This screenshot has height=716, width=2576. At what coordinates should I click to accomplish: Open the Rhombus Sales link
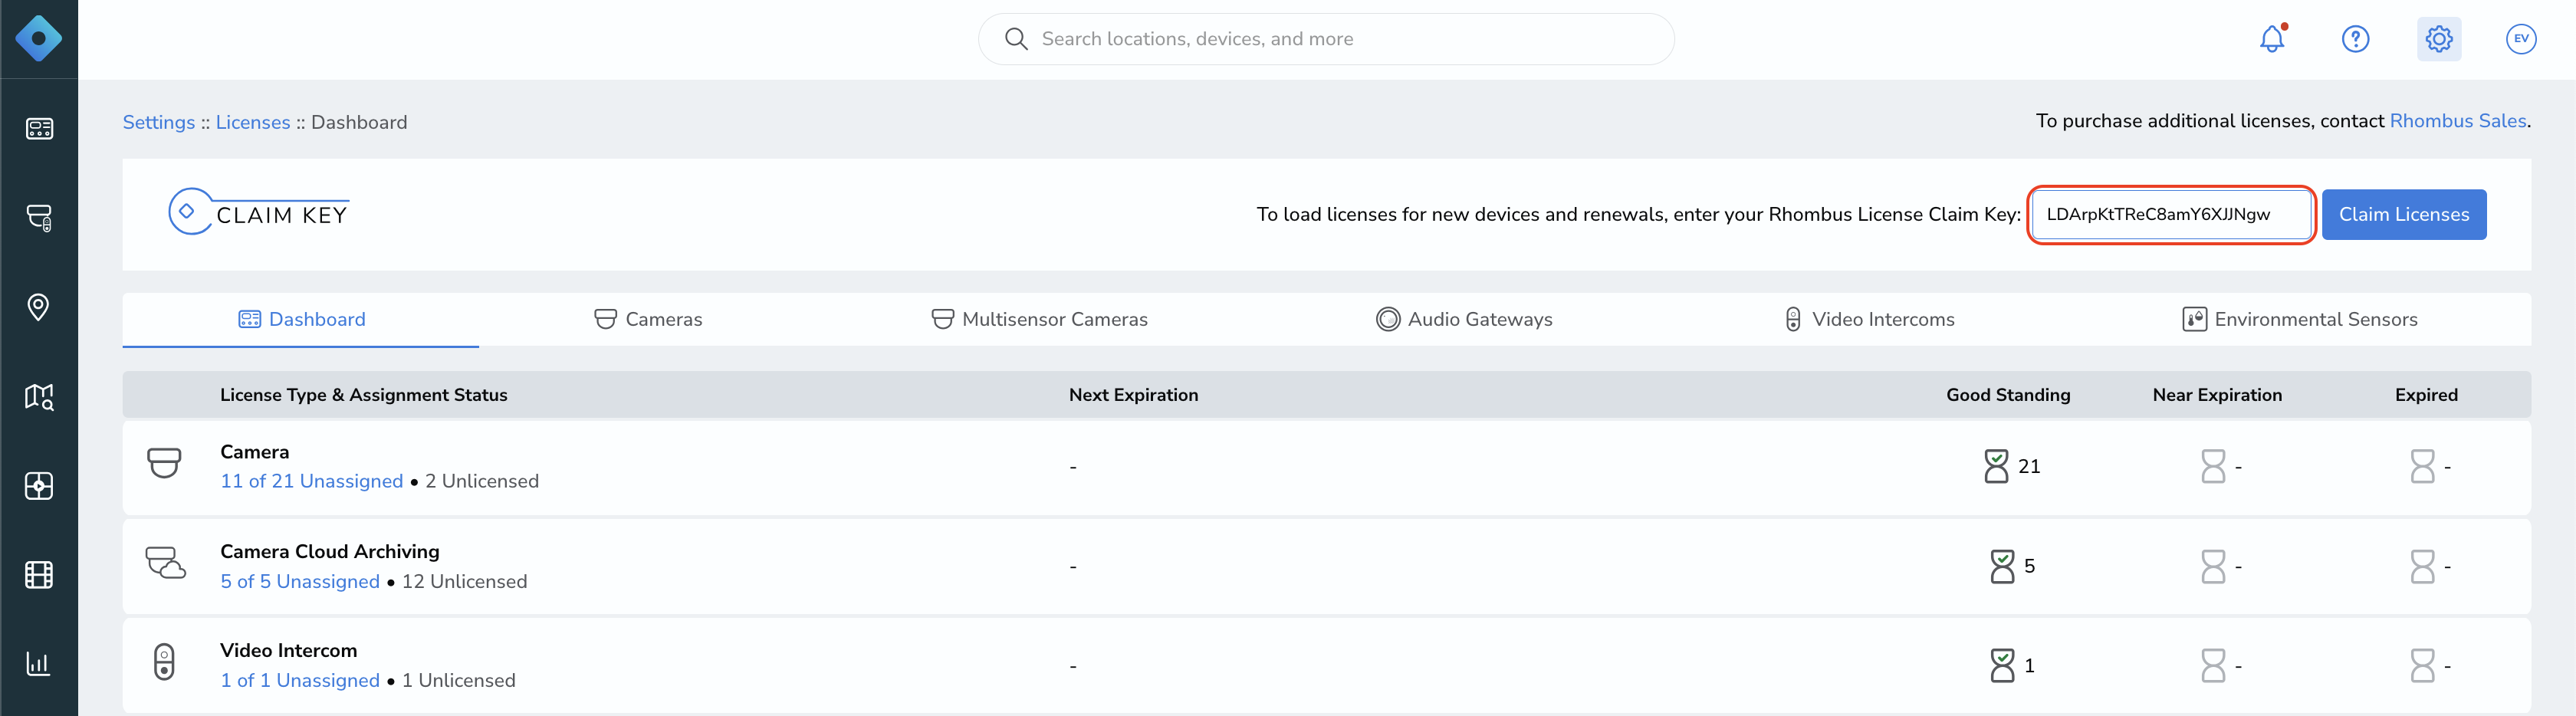point(2457,121)
